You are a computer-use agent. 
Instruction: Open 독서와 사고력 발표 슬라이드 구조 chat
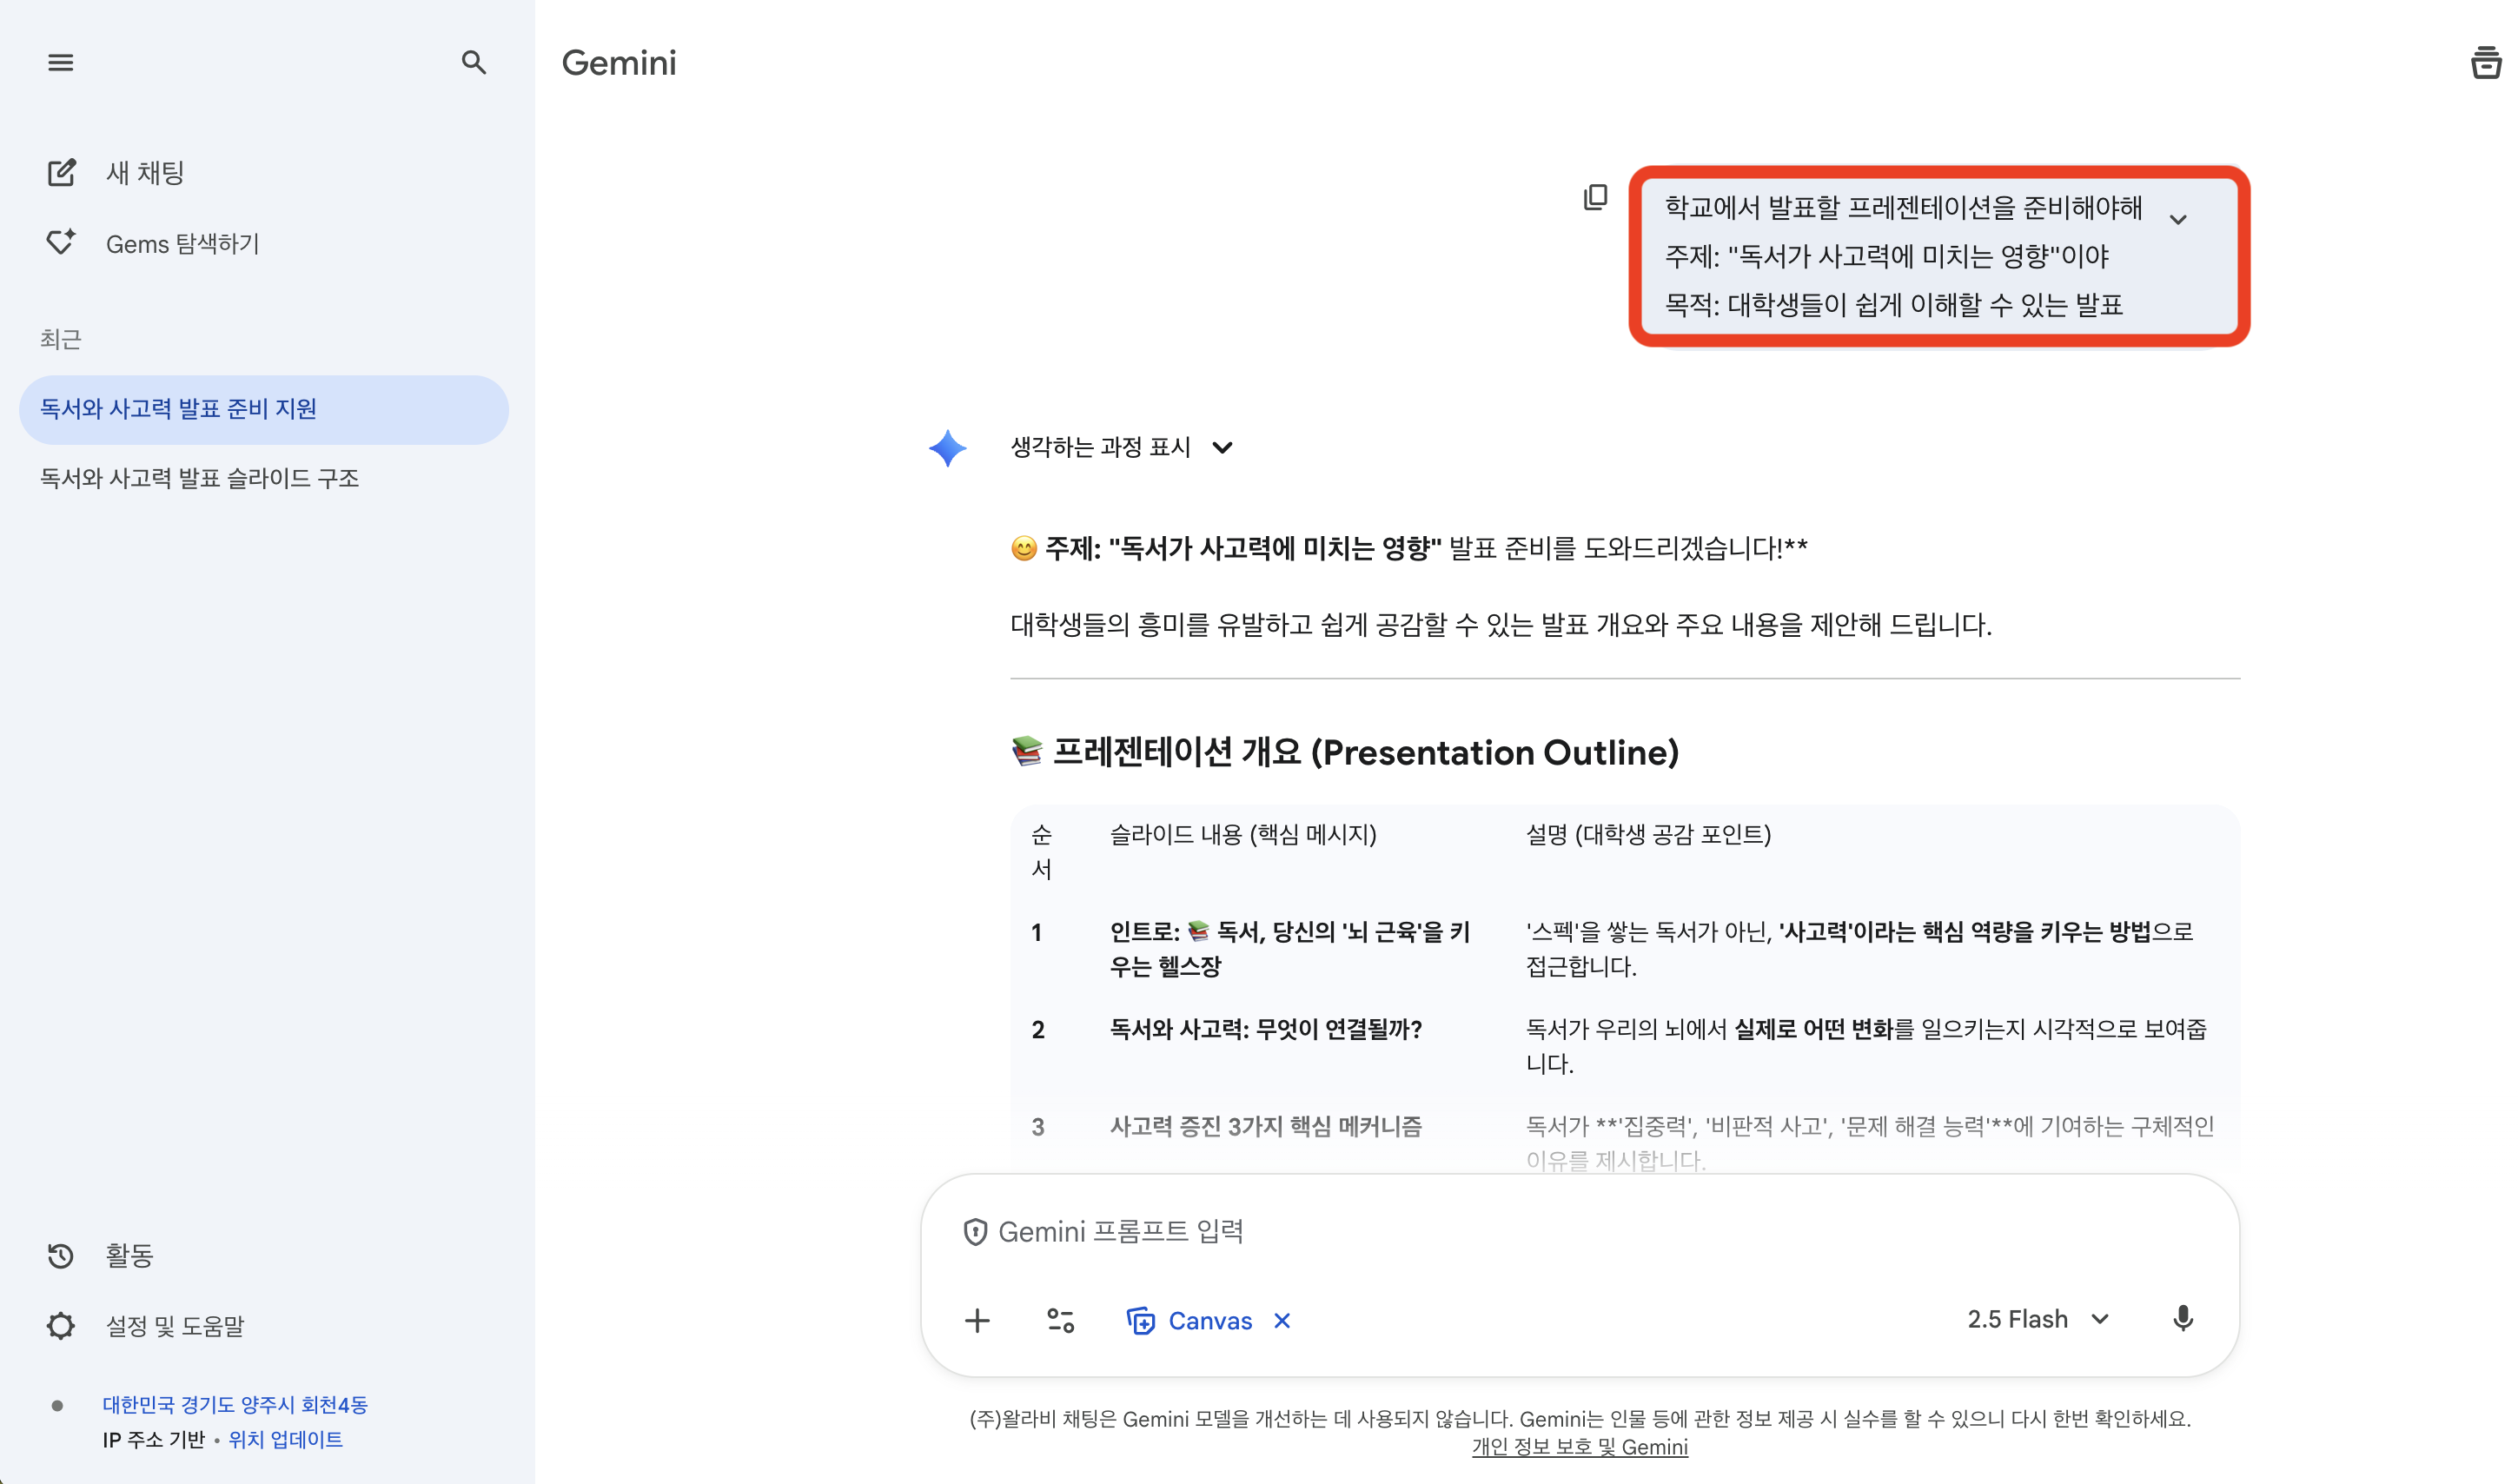(x=199, y=478)
